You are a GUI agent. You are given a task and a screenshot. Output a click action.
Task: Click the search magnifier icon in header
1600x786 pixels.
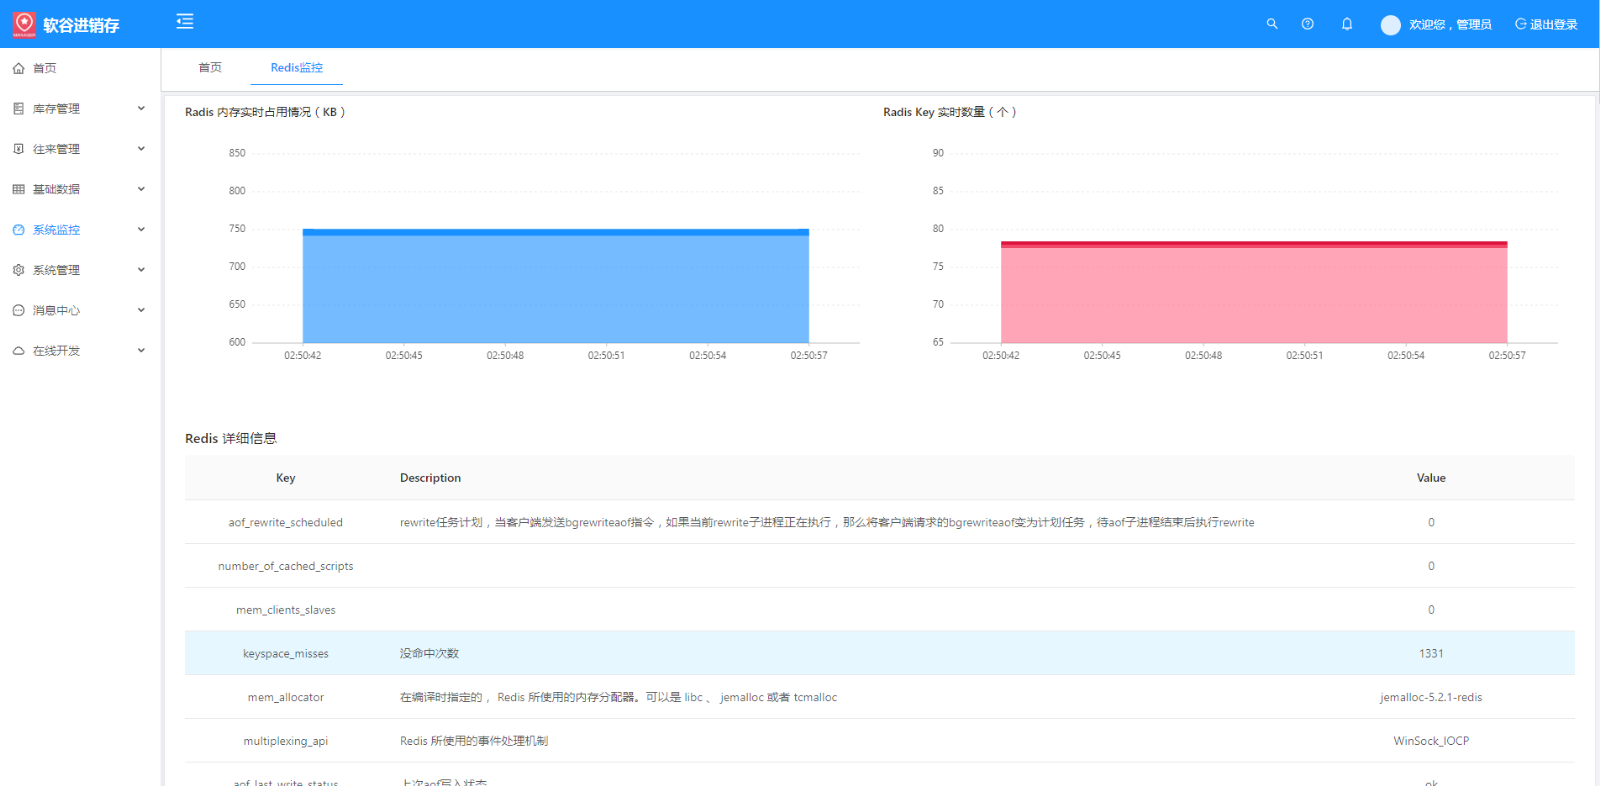1272,24
